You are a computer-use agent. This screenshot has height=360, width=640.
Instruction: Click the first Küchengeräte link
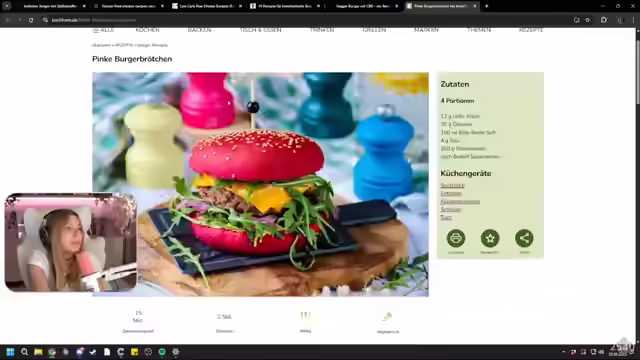pyautogui.click(x=452, y=185)
